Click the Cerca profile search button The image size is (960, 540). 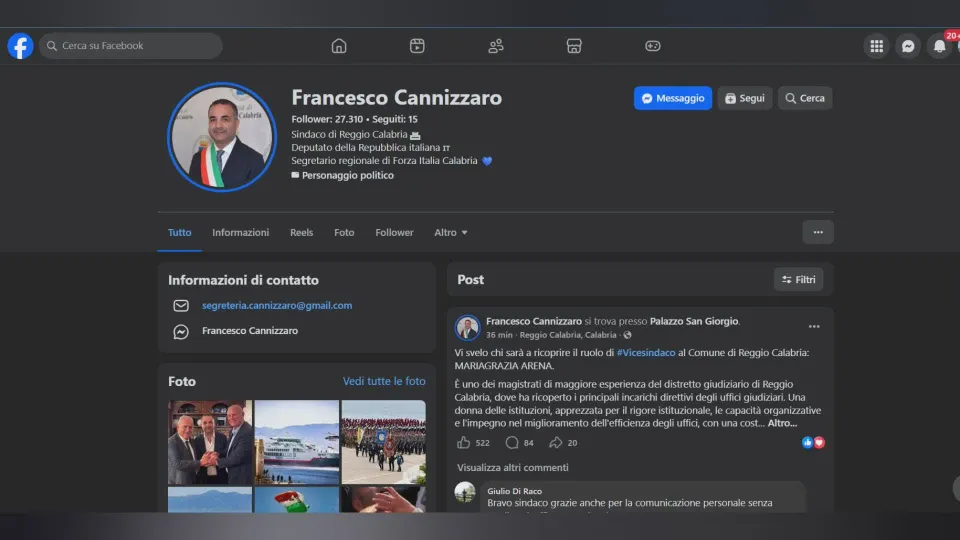(804, 98)
